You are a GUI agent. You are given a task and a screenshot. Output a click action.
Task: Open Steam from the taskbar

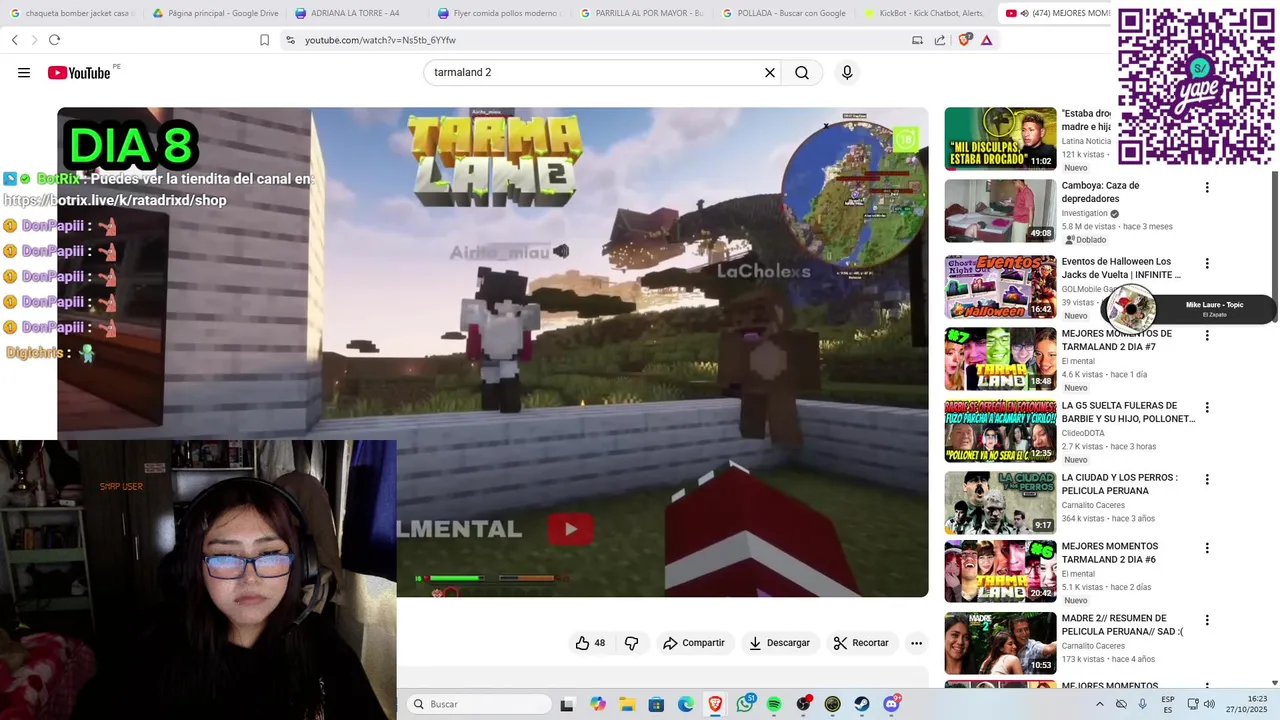point(862,704)
